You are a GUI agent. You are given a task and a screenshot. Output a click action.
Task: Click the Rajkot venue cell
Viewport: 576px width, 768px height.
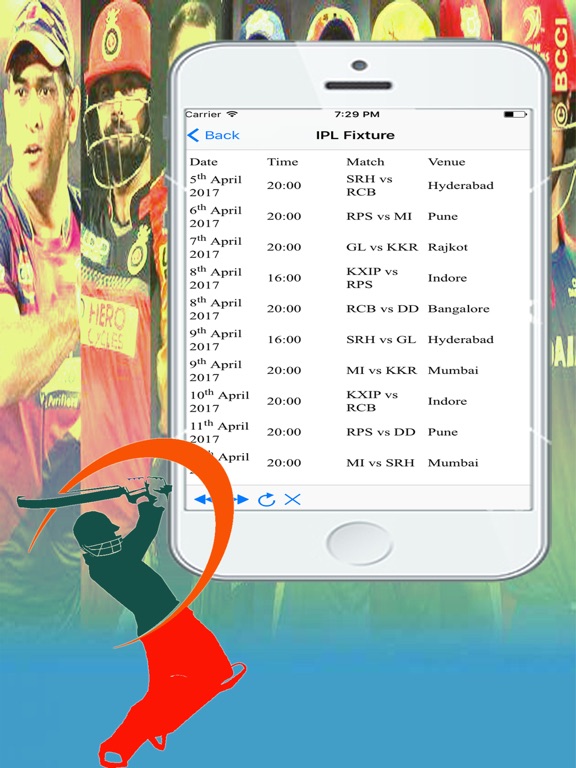pyautogui.click(x=448, y=247)
